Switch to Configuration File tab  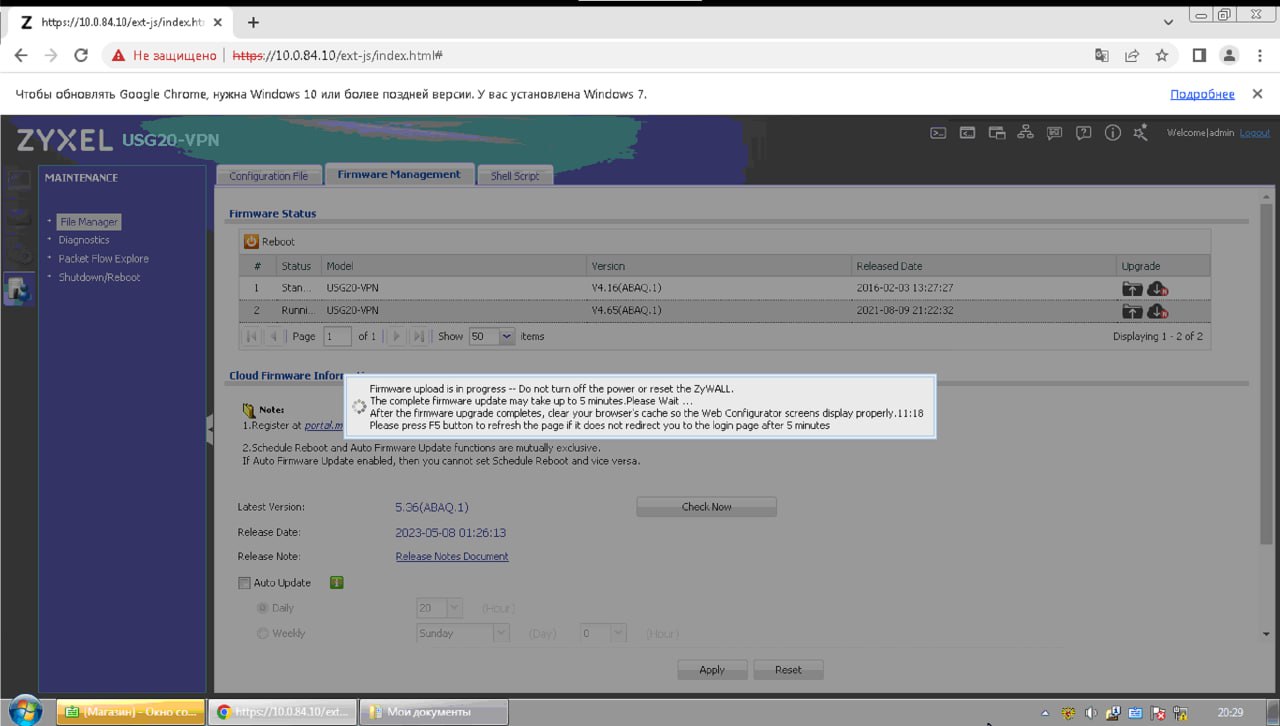click(269, 176)
